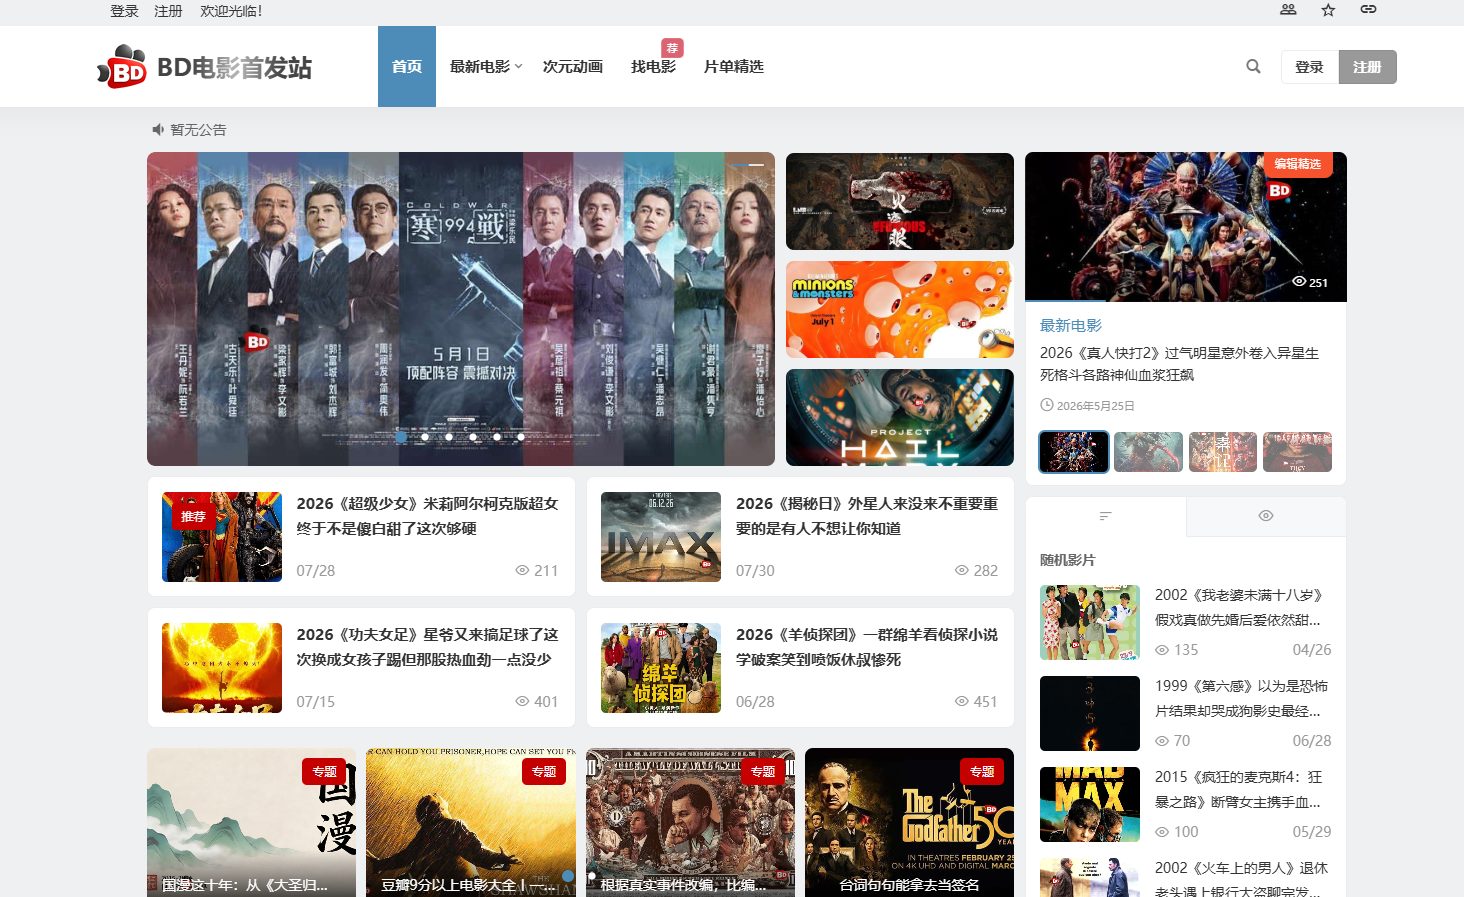Switch to the sort-list tab icon in sidebar

(1105, 516)
